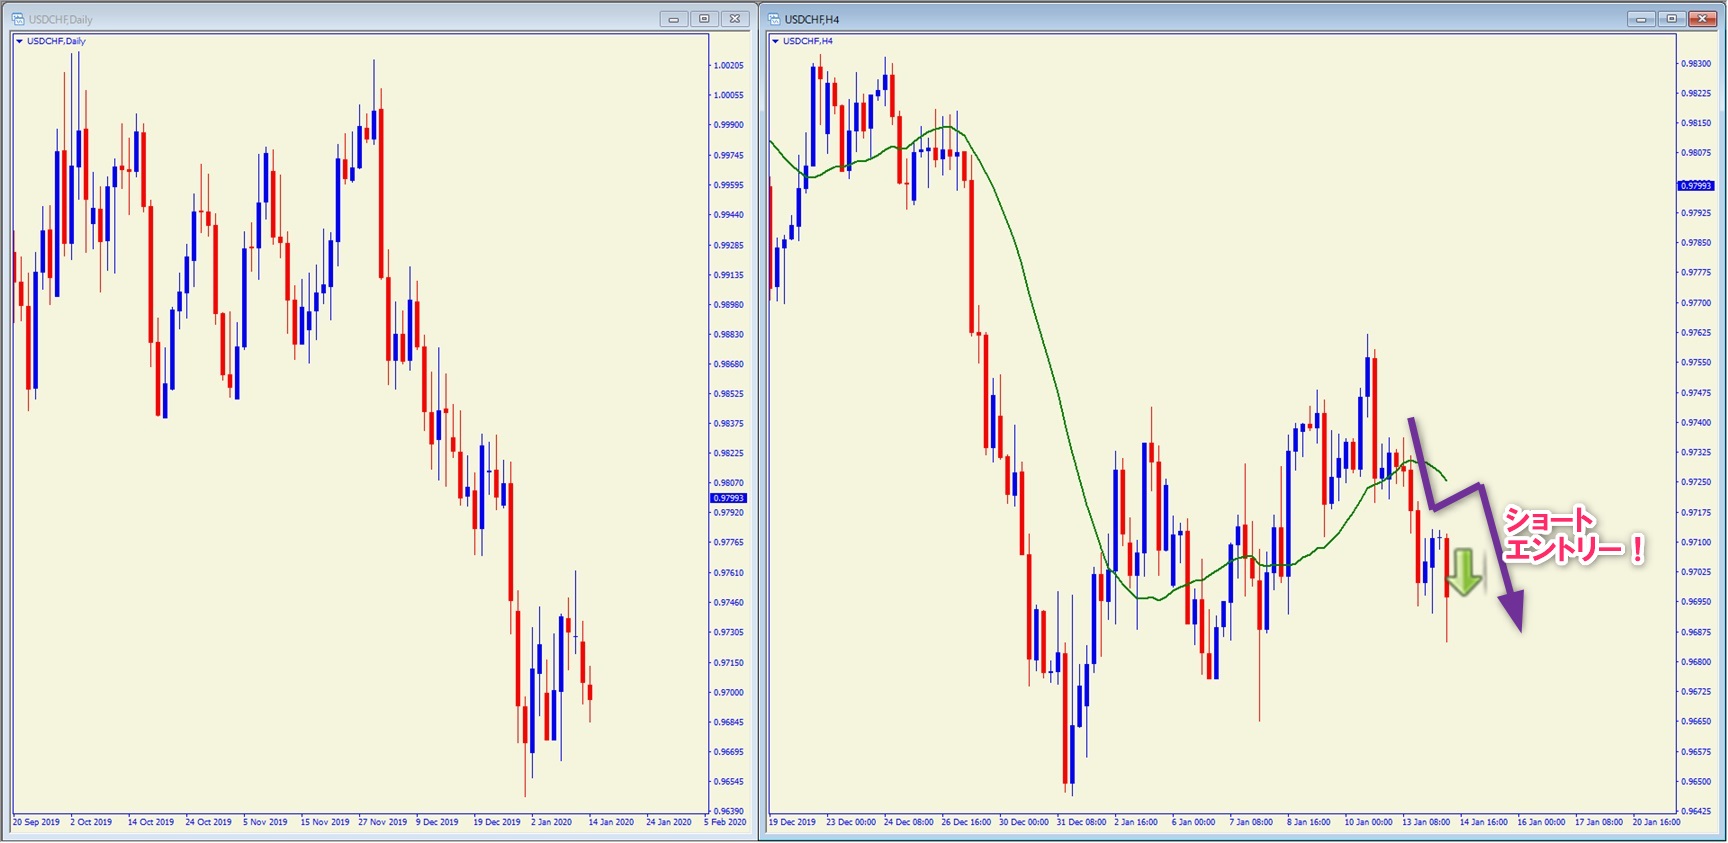Expand the triangle beside the USDCHF,H4 chart label
The height and width of the screenshot is (843, 1728).
click(x=775, y=41)
